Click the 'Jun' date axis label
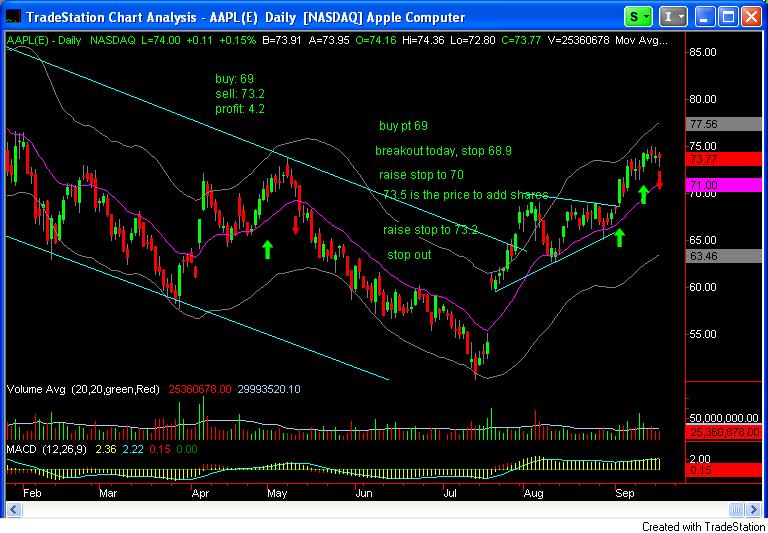The height and width of the screenshot is (533, 768). click(363, 493)
